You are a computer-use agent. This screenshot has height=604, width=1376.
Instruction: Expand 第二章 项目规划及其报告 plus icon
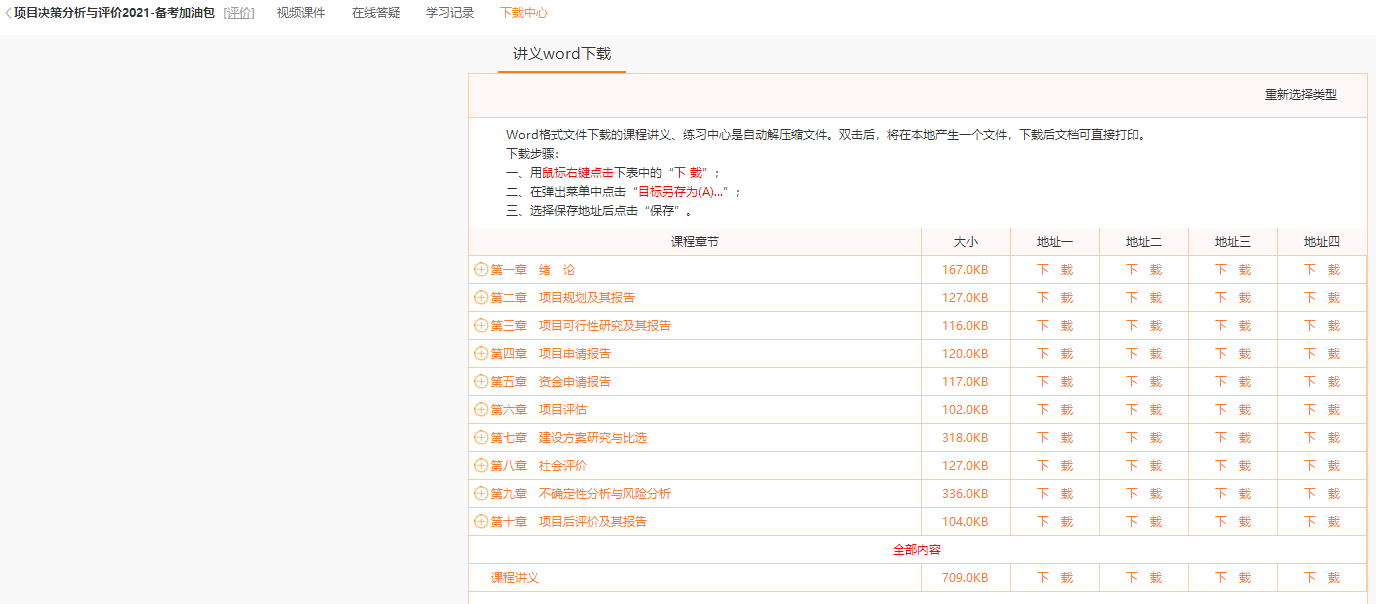click(x=481, y=298)
